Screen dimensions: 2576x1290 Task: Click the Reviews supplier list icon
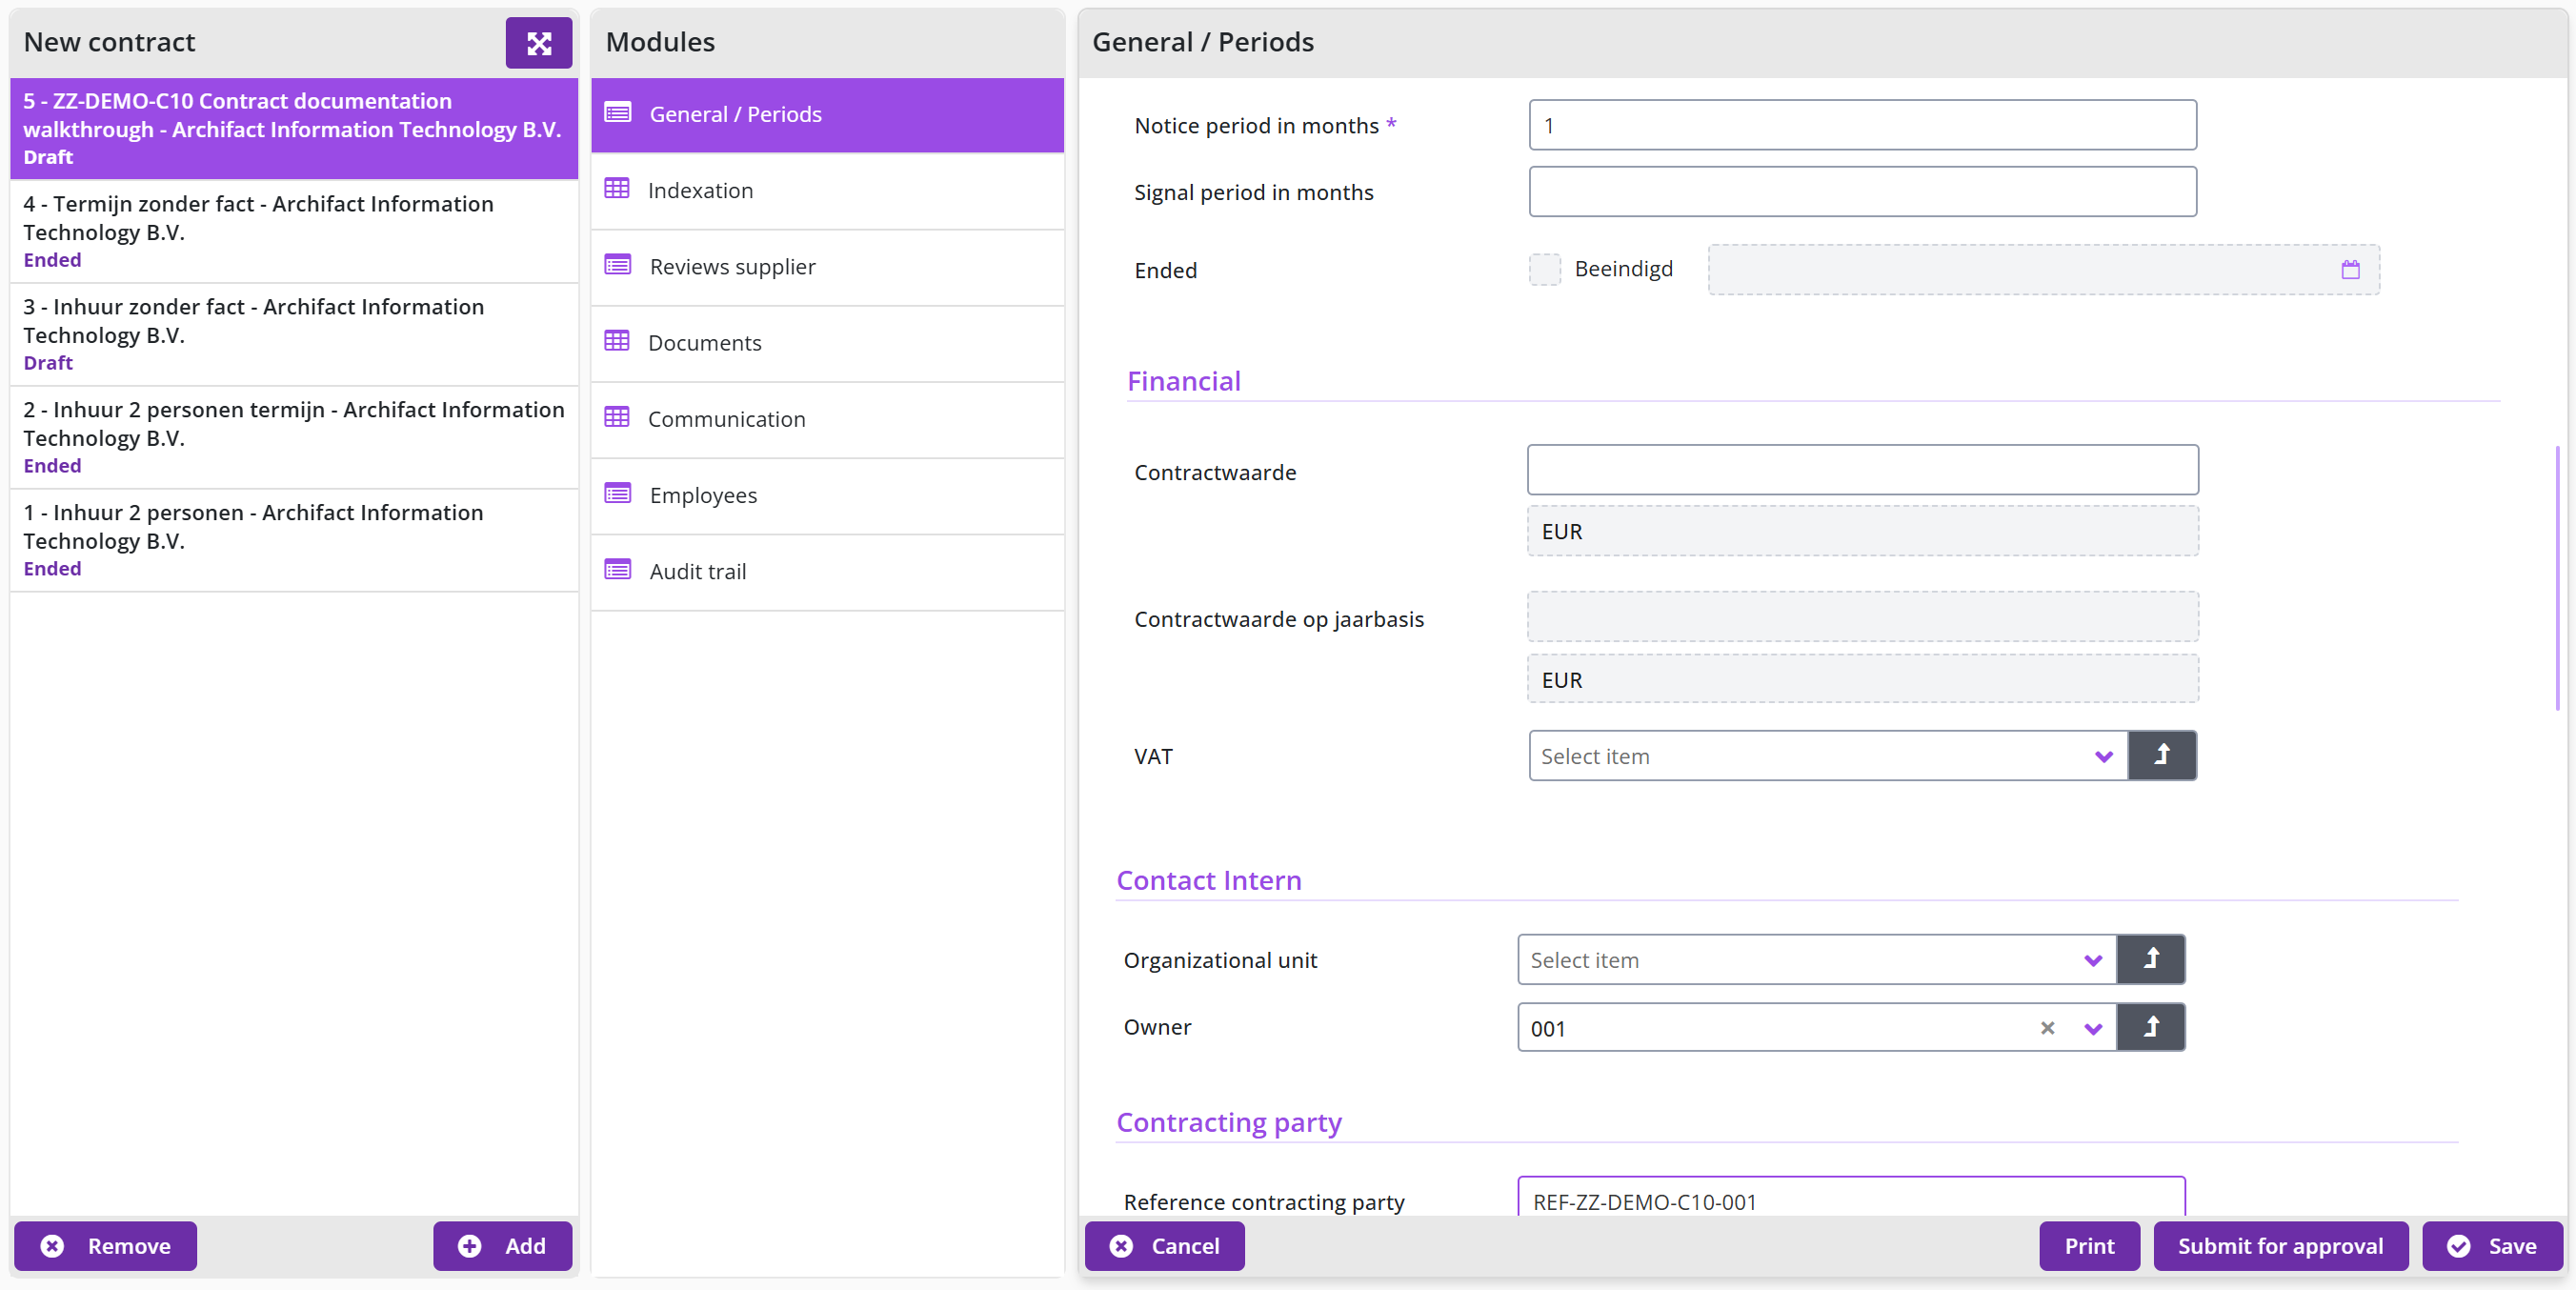[x=618, y=265]
